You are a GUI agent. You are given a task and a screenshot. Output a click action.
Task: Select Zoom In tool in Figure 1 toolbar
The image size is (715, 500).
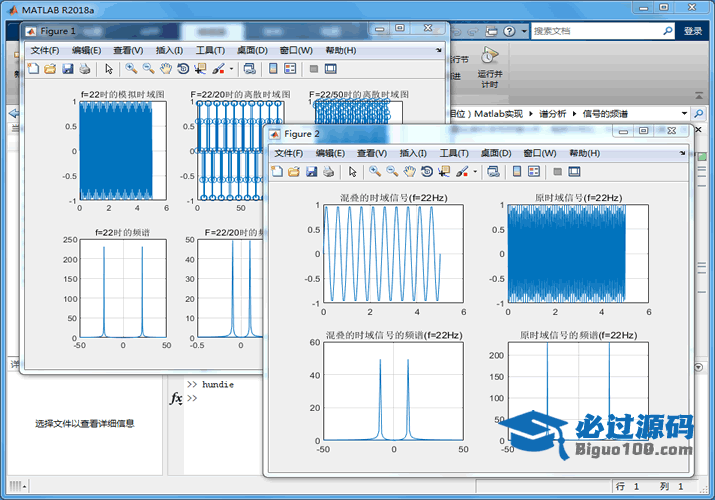click(131, 69)
